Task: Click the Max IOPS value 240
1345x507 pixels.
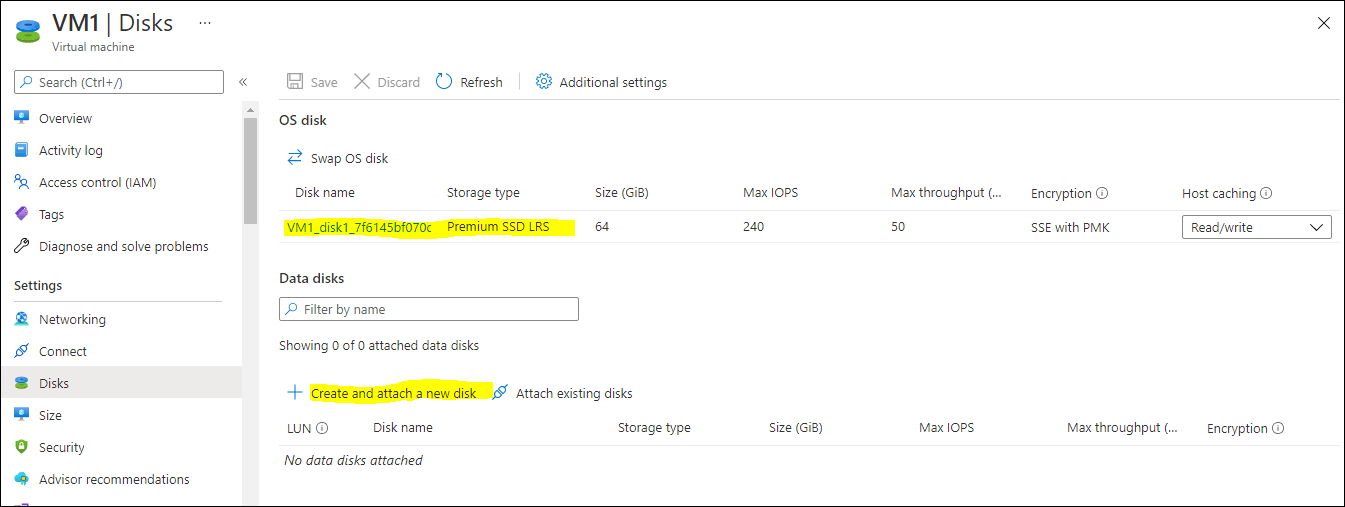Action: tap(753, 227)
